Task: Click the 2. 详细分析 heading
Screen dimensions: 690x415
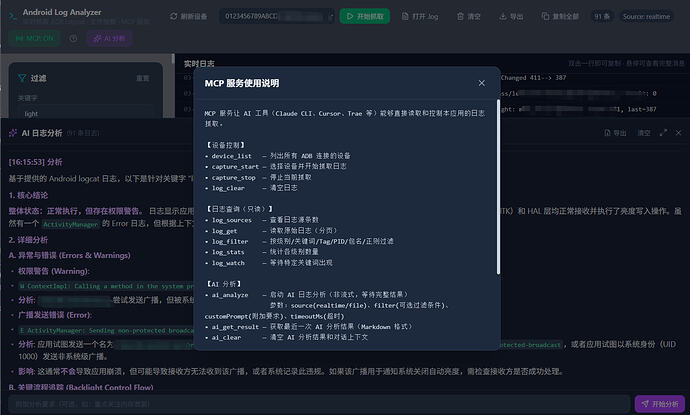Action: 28,240
